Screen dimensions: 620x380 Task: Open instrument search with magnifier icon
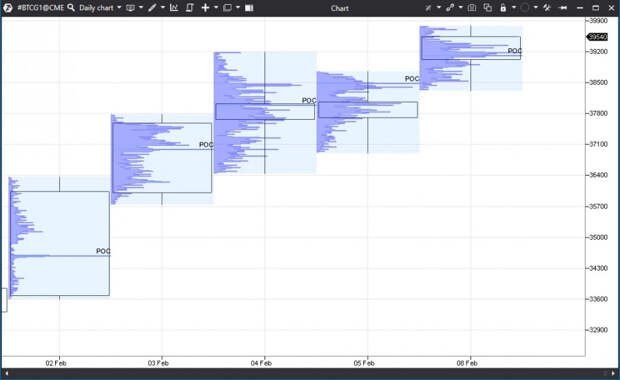[71, 8]
